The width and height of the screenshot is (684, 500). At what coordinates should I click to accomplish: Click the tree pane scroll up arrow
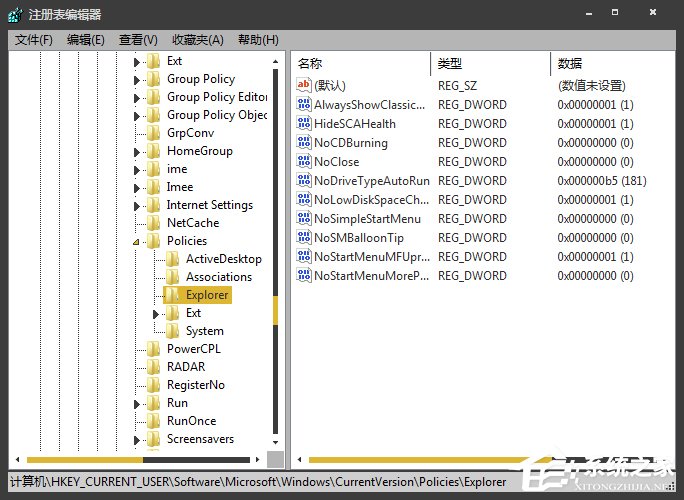coord(275,62)
